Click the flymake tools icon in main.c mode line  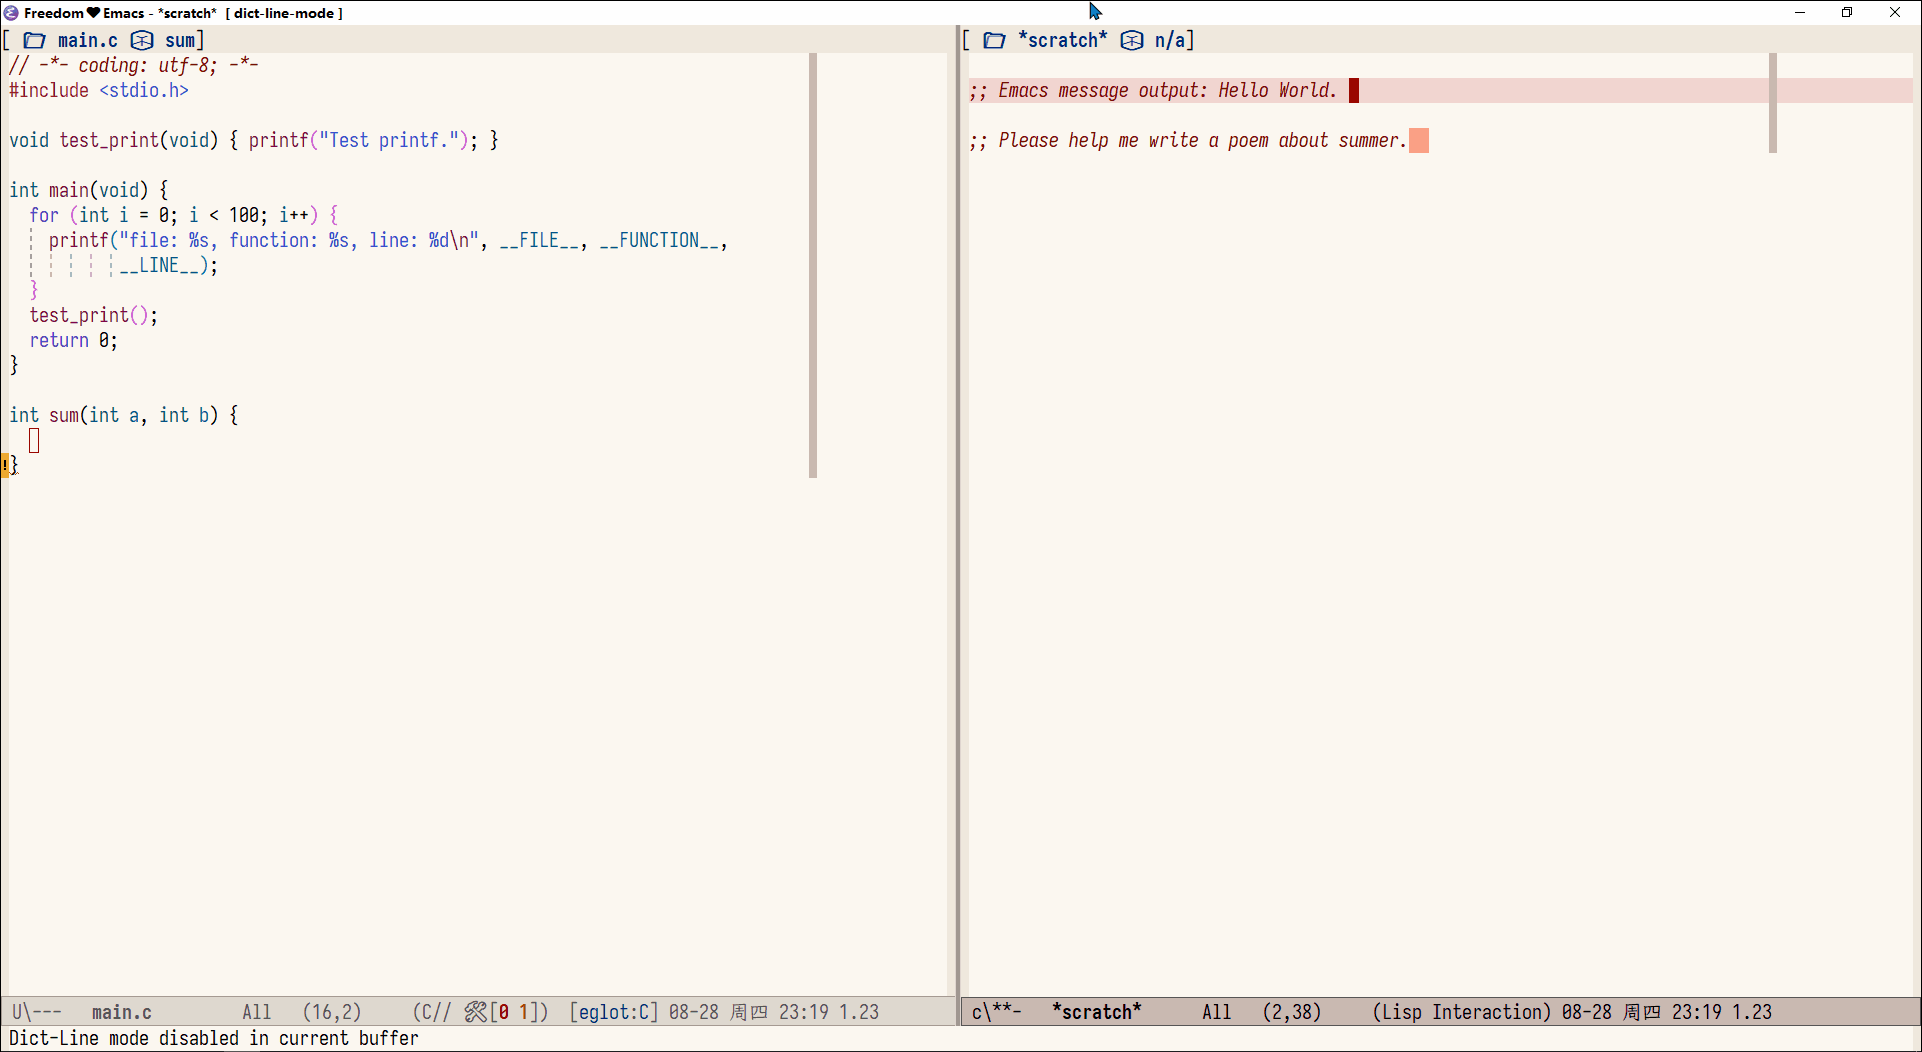pyautogui.click(x=475, y=1012)
